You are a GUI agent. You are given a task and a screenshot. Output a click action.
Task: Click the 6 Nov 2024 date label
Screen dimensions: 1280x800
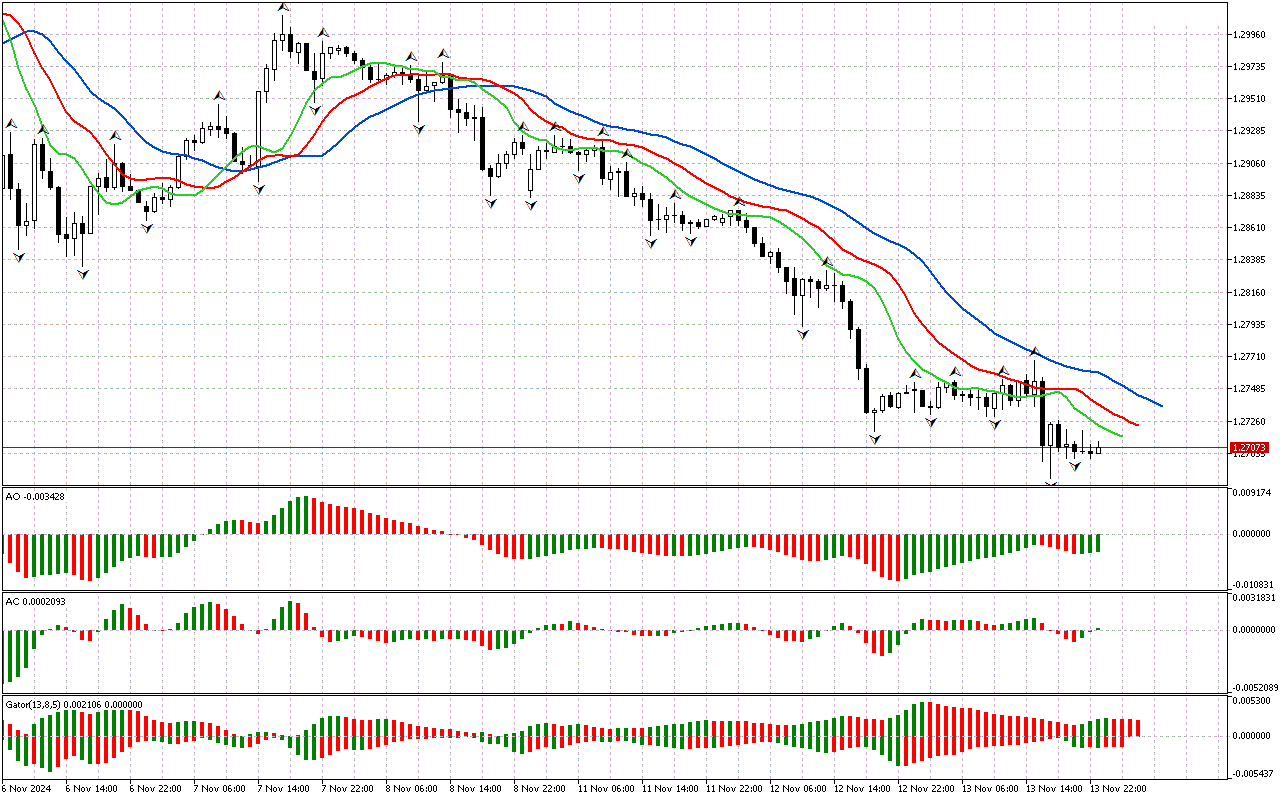click(28, 789)
